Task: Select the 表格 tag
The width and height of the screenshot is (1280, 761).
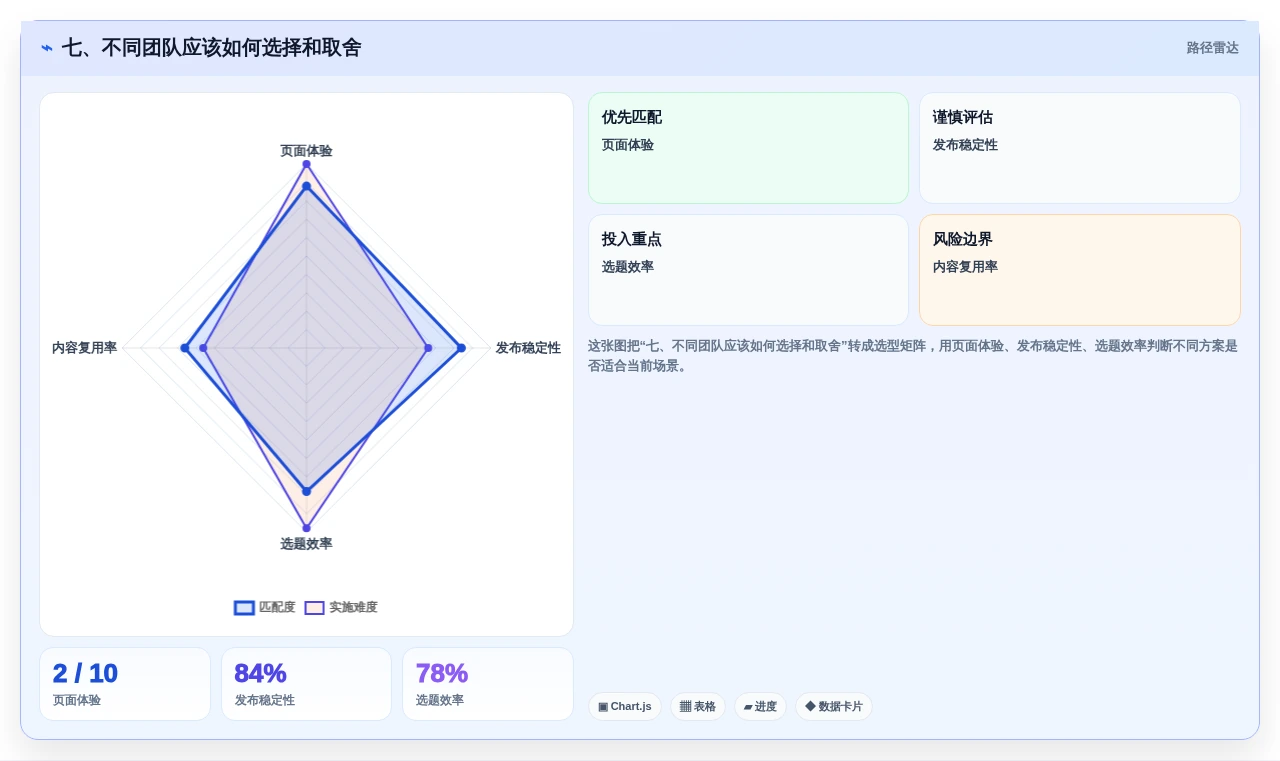Action: coord(698,707)
